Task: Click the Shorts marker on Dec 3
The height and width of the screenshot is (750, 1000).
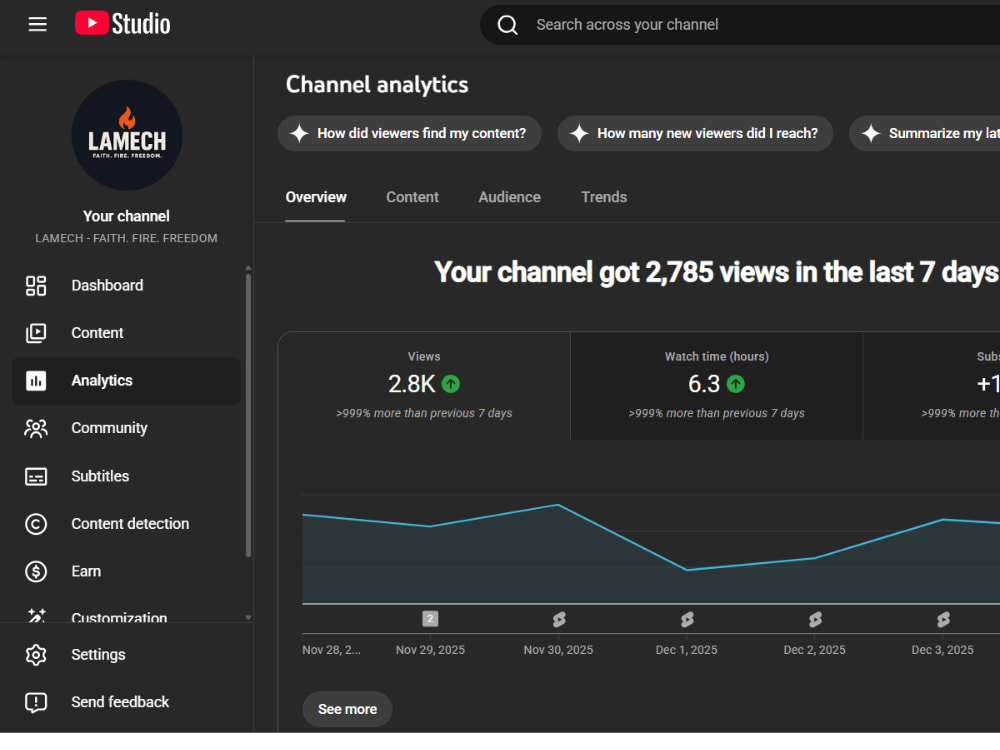Action: point(943,619)
